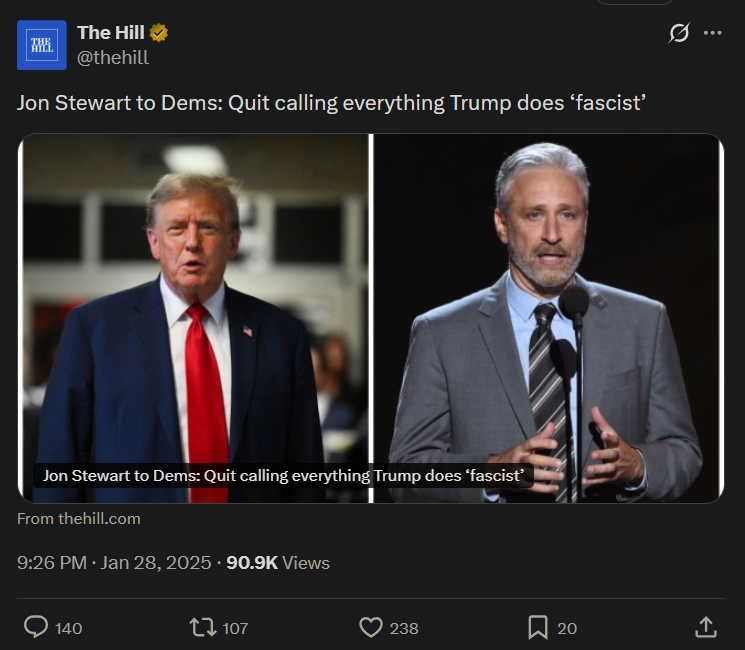Like the post with the heart icon
The height and width of the screenshot is (650, 745).
pyautogui.click(x=371, y=627)
